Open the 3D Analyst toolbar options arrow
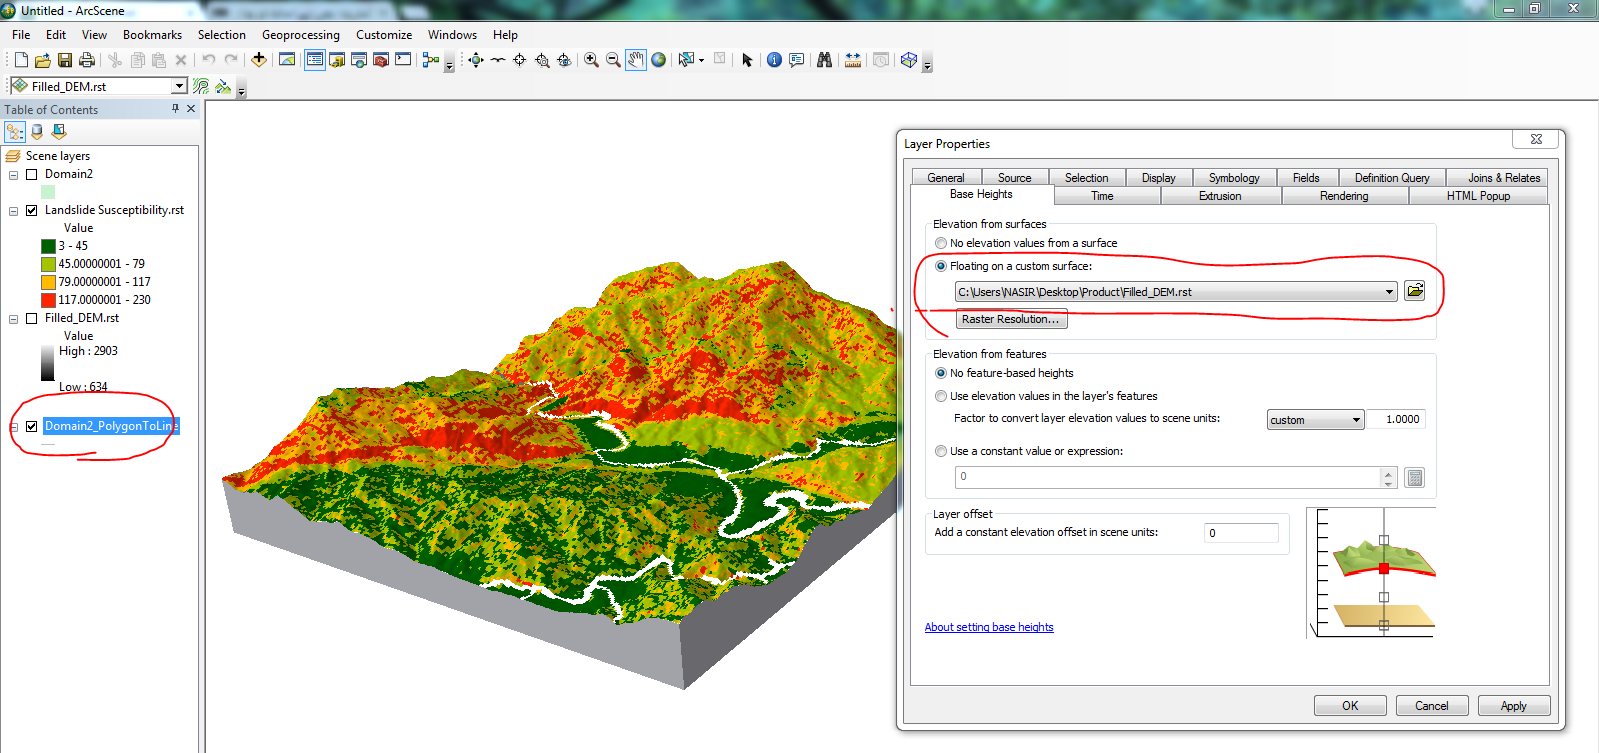1599x753 pixels. tap(241, 90)
